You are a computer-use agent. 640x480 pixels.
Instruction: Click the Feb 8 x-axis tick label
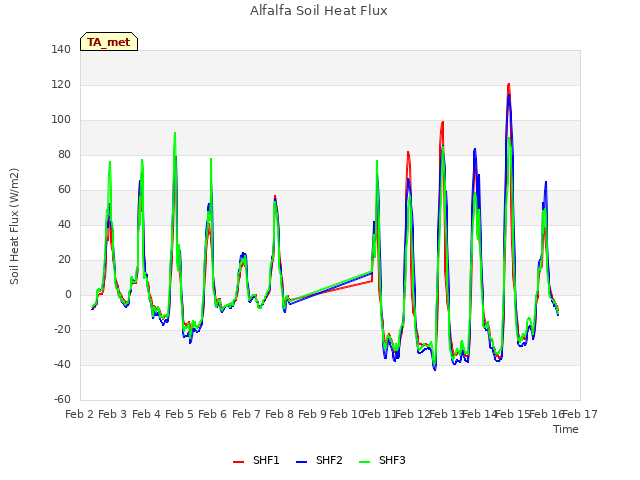tap(280, 414)
